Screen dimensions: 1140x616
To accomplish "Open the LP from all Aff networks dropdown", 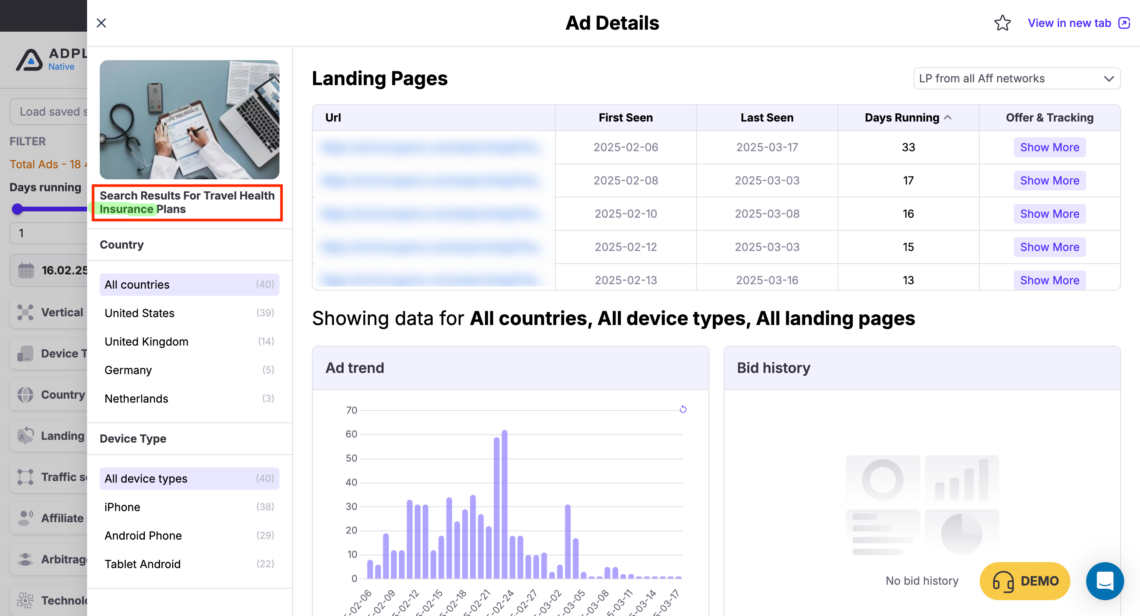I will 1016,78.
